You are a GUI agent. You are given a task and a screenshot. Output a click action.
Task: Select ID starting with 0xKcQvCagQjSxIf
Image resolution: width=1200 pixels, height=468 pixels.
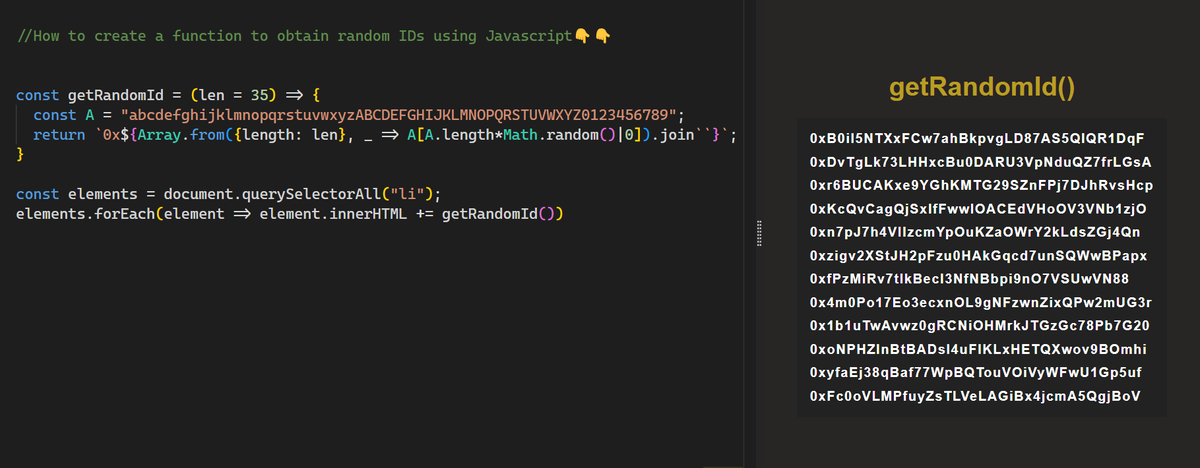coord(978,209)
